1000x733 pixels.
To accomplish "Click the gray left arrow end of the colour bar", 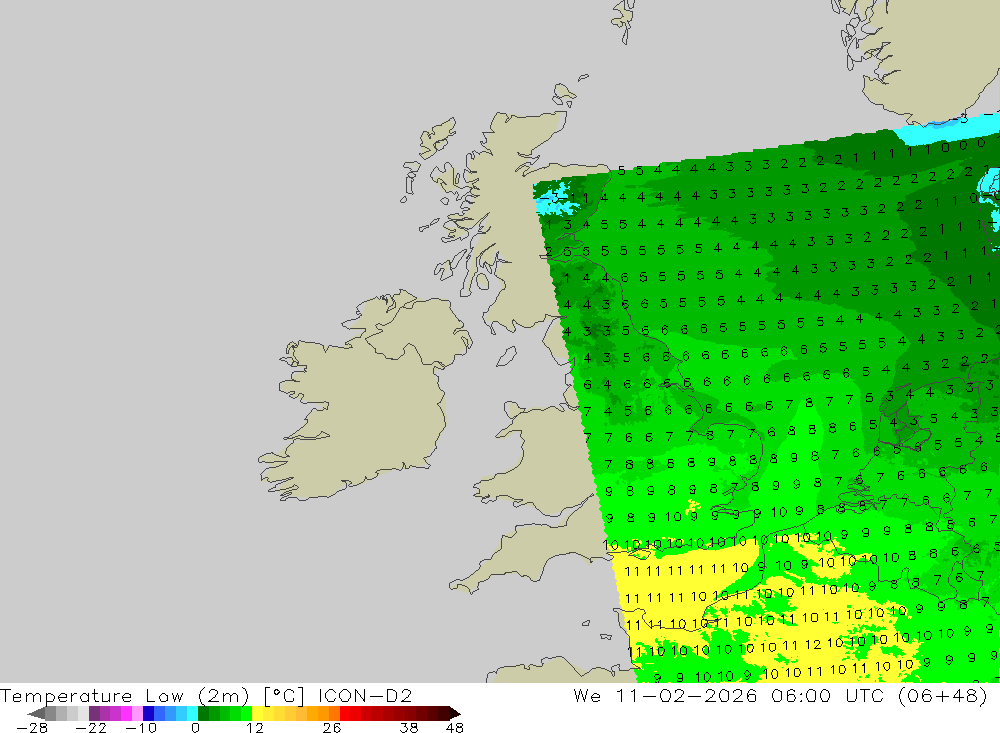I will (36, 714).
